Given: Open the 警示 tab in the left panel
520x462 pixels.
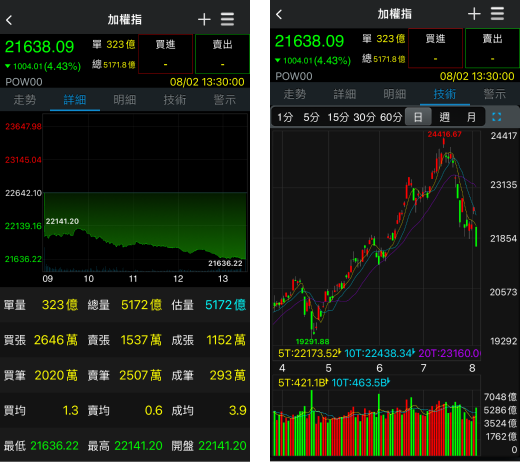Looking at the screenshot, I should [225, 100].
